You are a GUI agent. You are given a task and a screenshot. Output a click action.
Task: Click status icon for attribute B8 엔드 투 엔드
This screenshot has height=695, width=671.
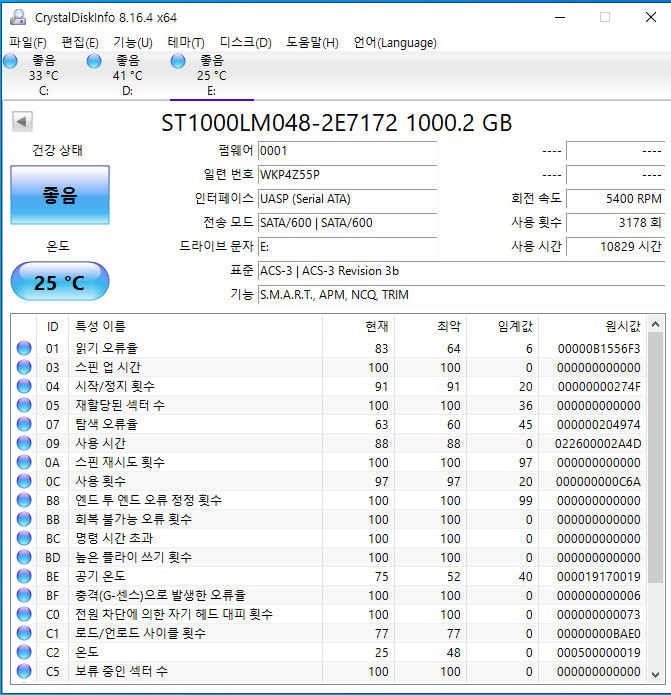[x=24, y=500]
